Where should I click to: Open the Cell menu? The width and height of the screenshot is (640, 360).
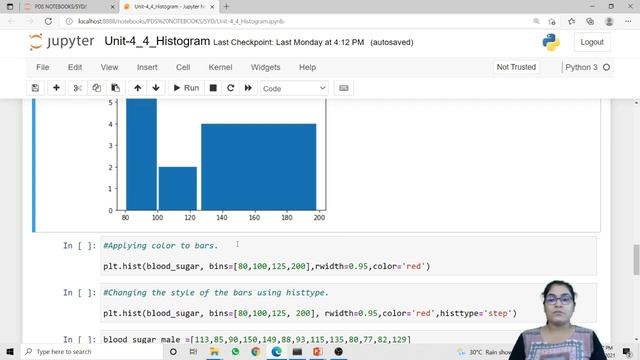coord(183,67)
